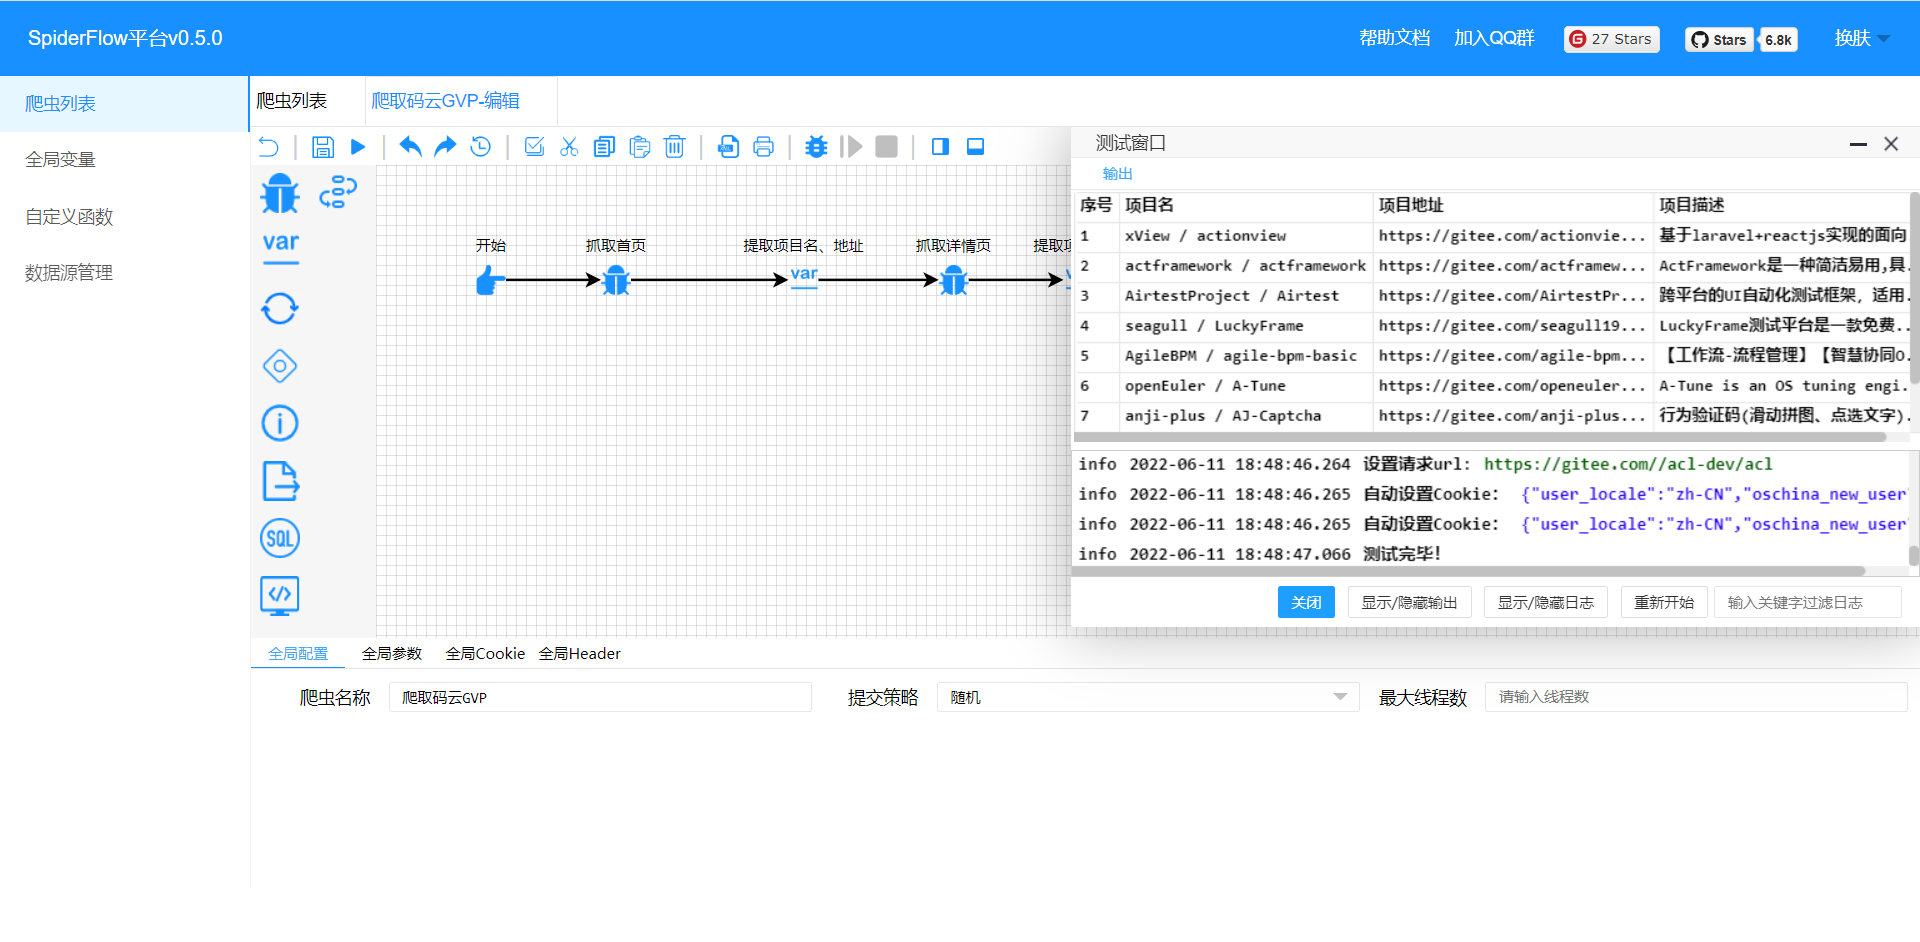The image size is (1920, 942).
Task: Toggle output with 显示/隐藏输出 button
Action: [x=1409, y=602]
